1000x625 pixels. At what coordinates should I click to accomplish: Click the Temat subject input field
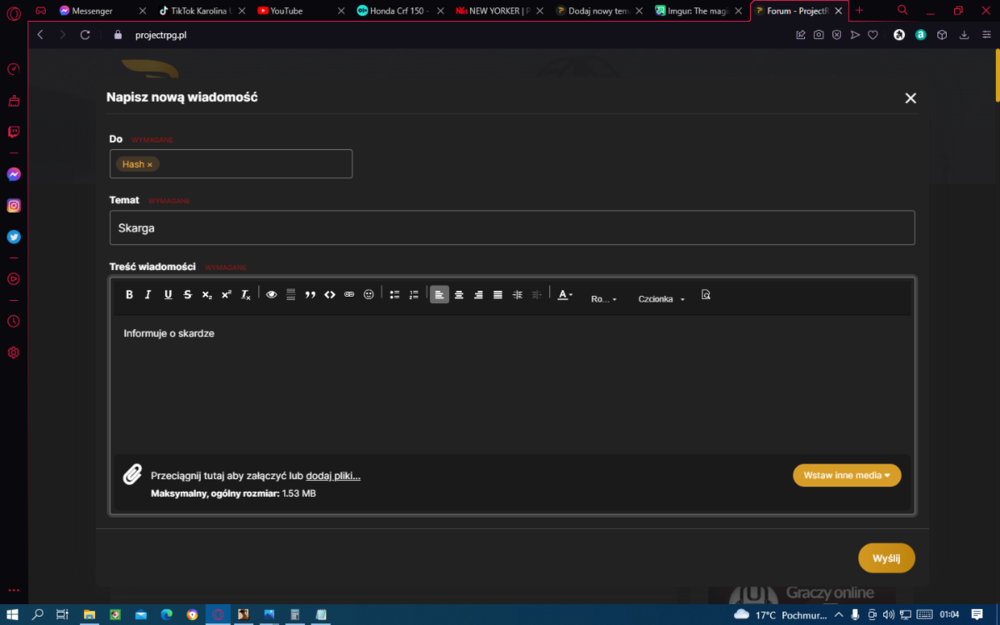pyautogui.click(x=512, y=228)
